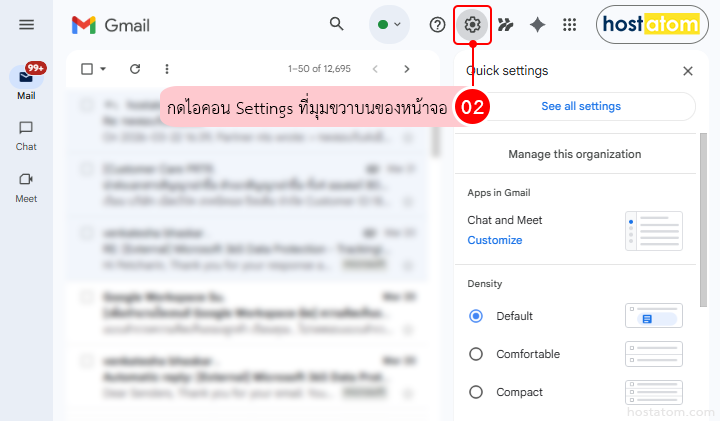This screenshot has height=421, width=720.
Task: Go to Mail in the sidebar
Action: pyautogui.click(x=26, y=83)
